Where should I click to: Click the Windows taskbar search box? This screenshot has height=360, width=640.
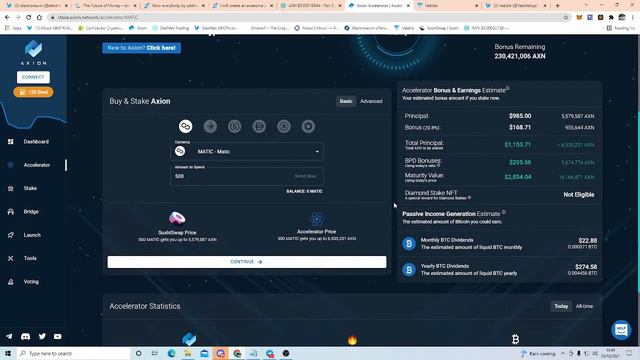tap(73, 353)
